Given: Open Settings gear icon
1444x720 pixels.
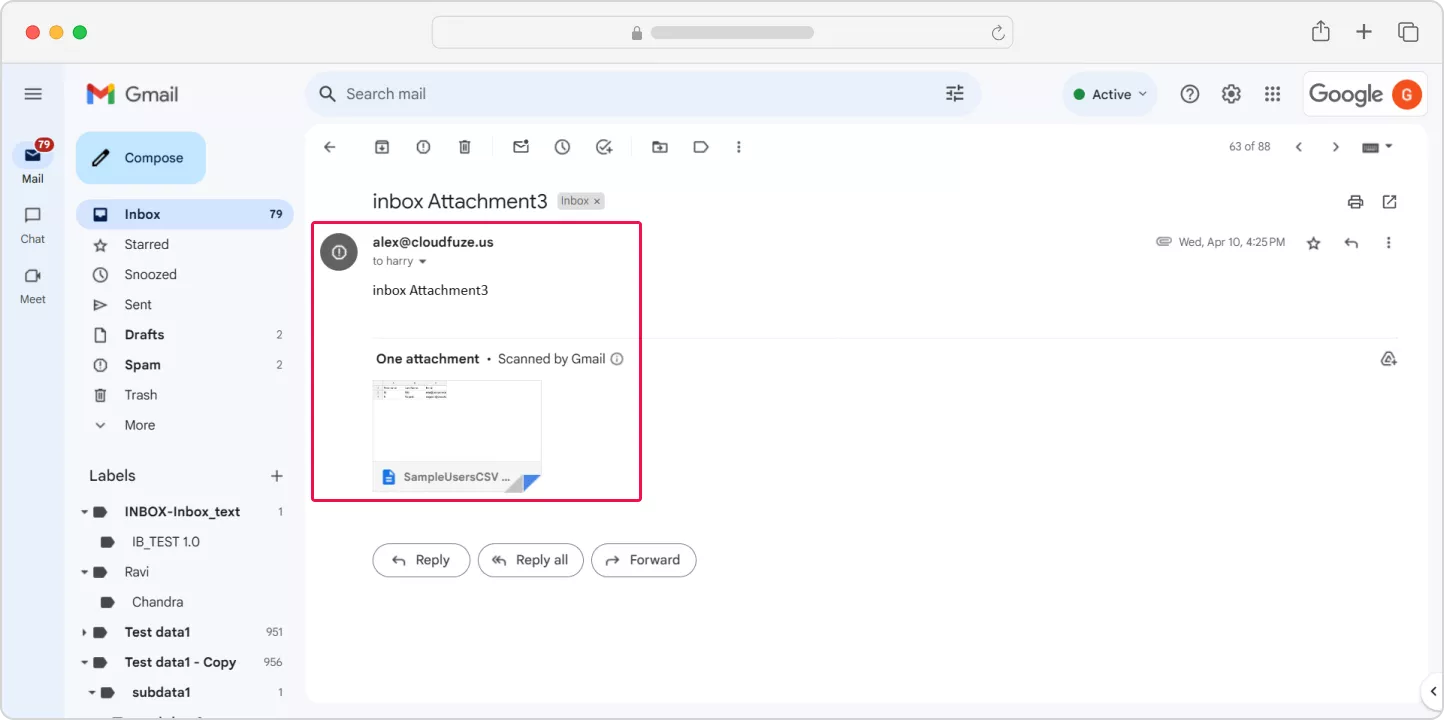Looking at the screenshot, I should pos(1231,94).
